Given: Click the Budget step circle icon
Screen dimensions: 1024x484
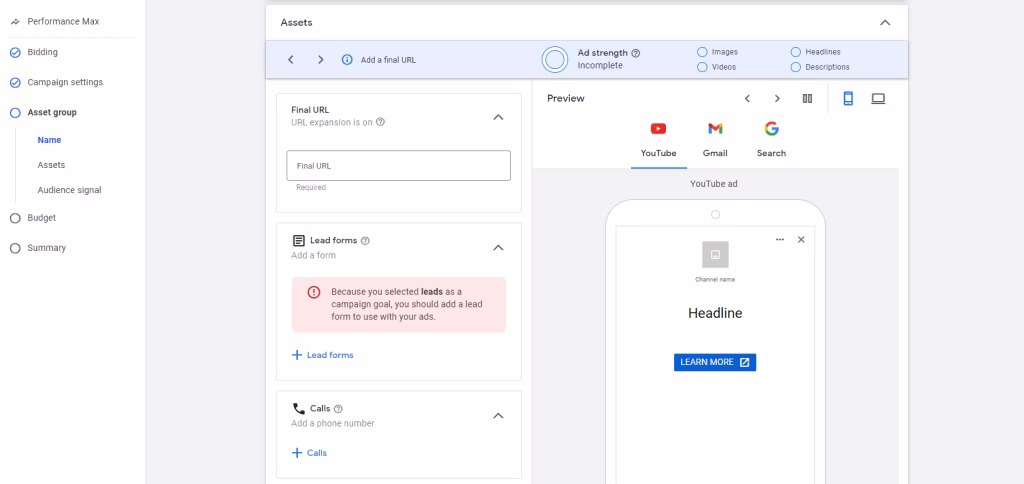Looking at the screenshot, I should click(16, 218).
